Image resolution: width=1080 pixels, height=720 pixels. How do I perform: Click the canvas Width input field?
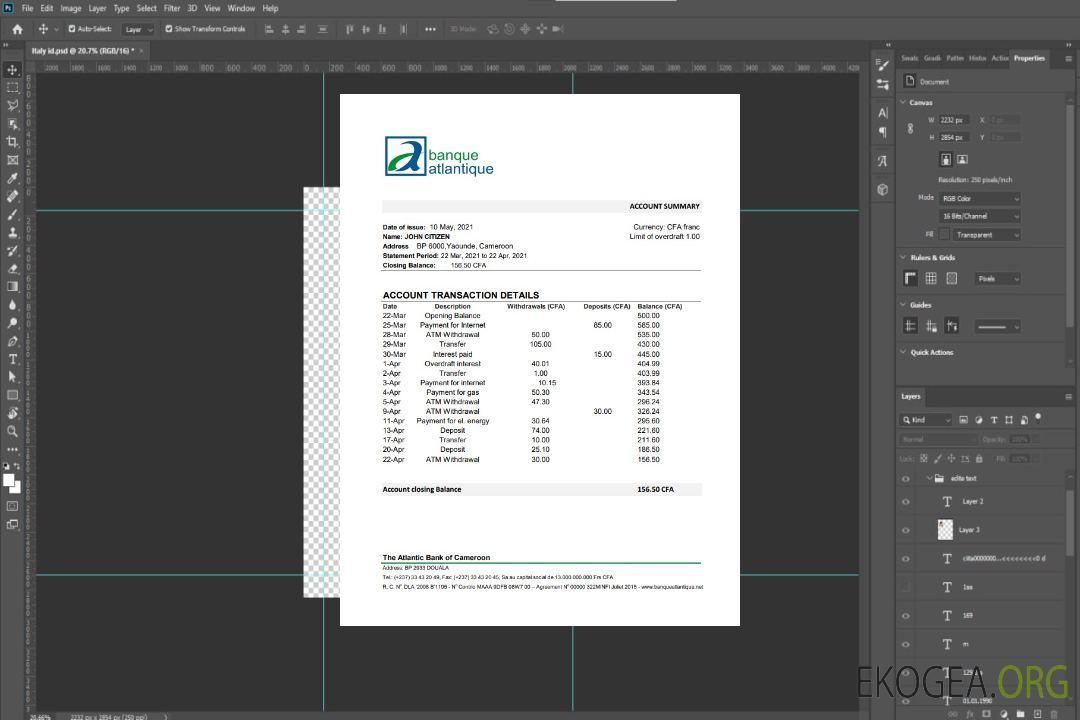(x=953, y=120)
